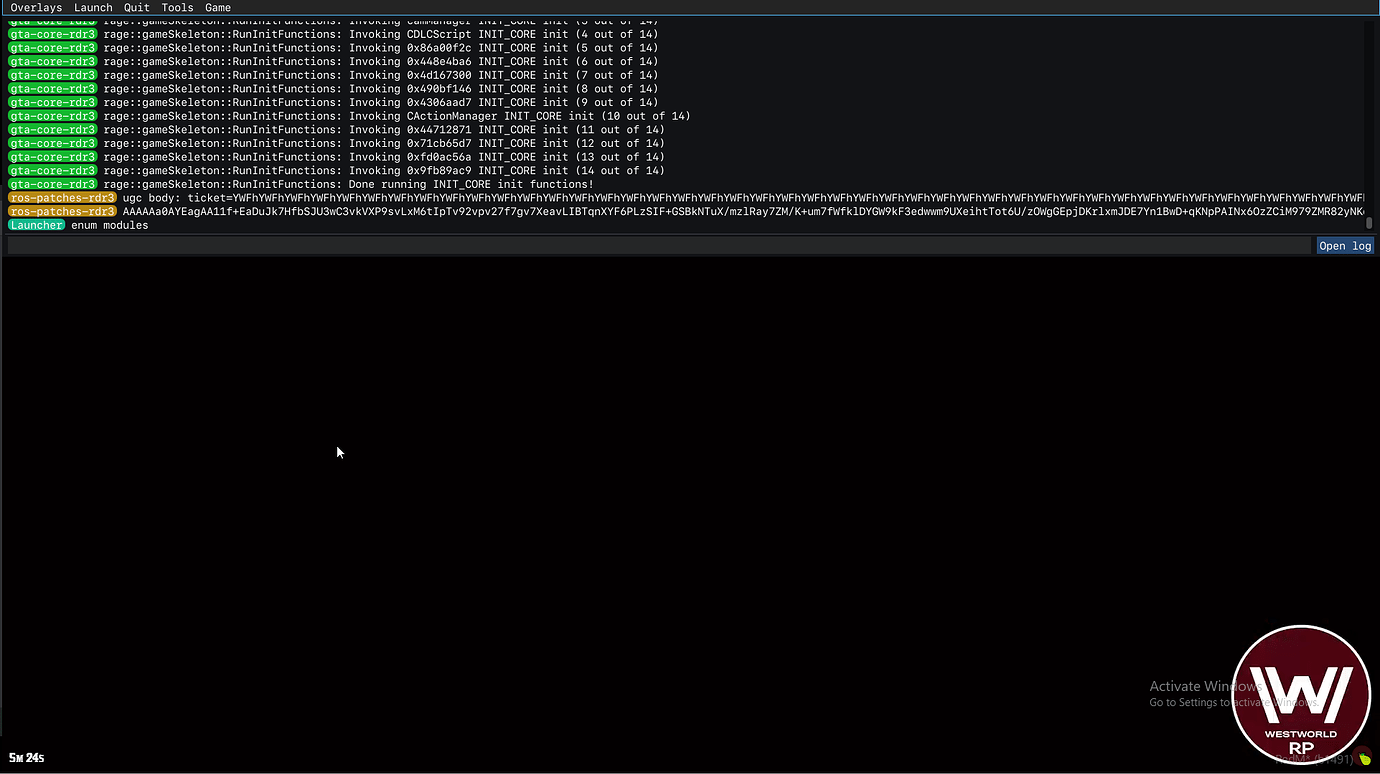
Task: Open the Tools menu
Action: pos(177,7)
